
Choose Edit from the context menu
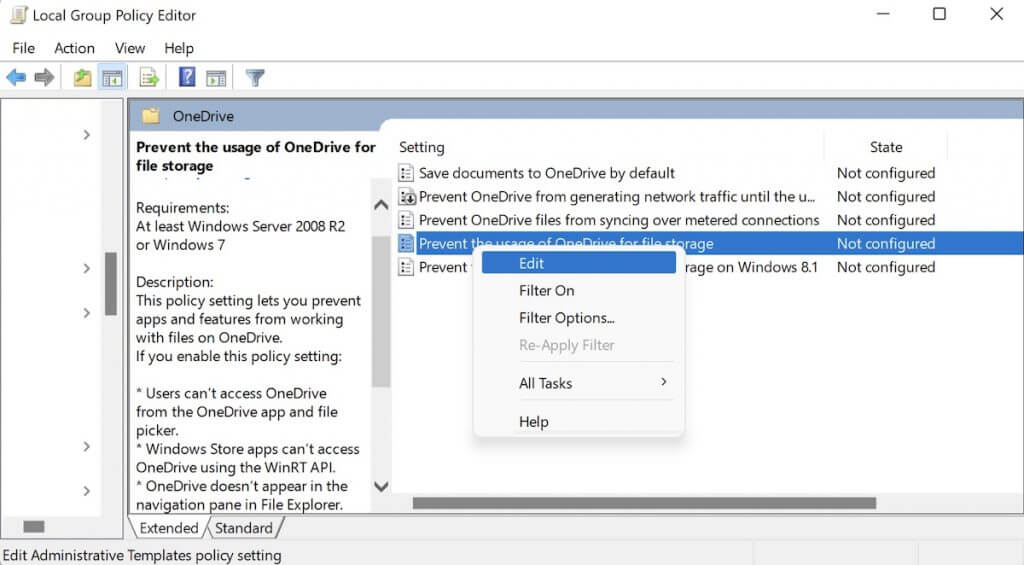point(579,263)
